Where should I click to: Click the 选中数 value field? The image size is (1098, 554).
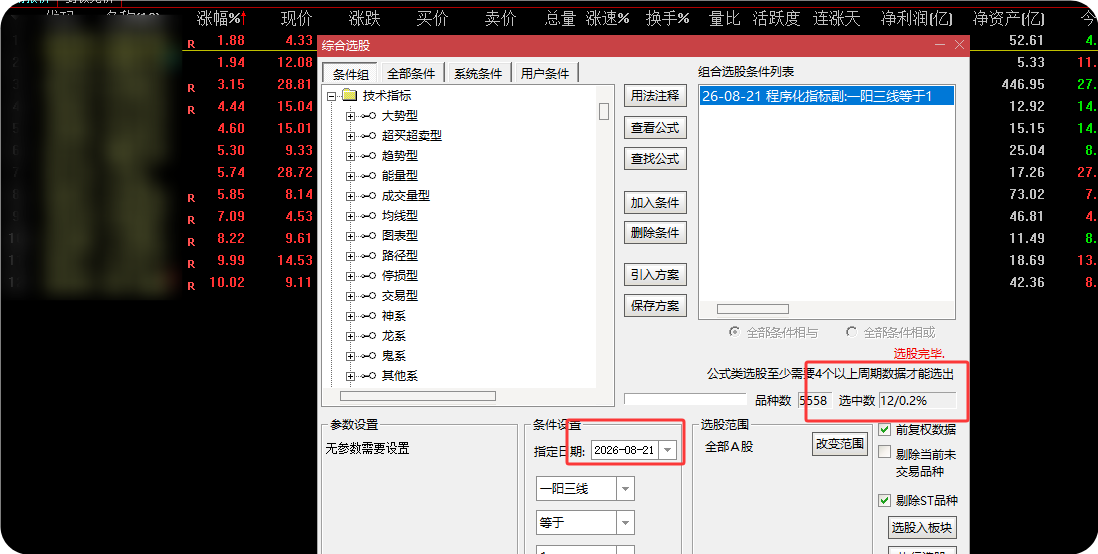[917, 401]
